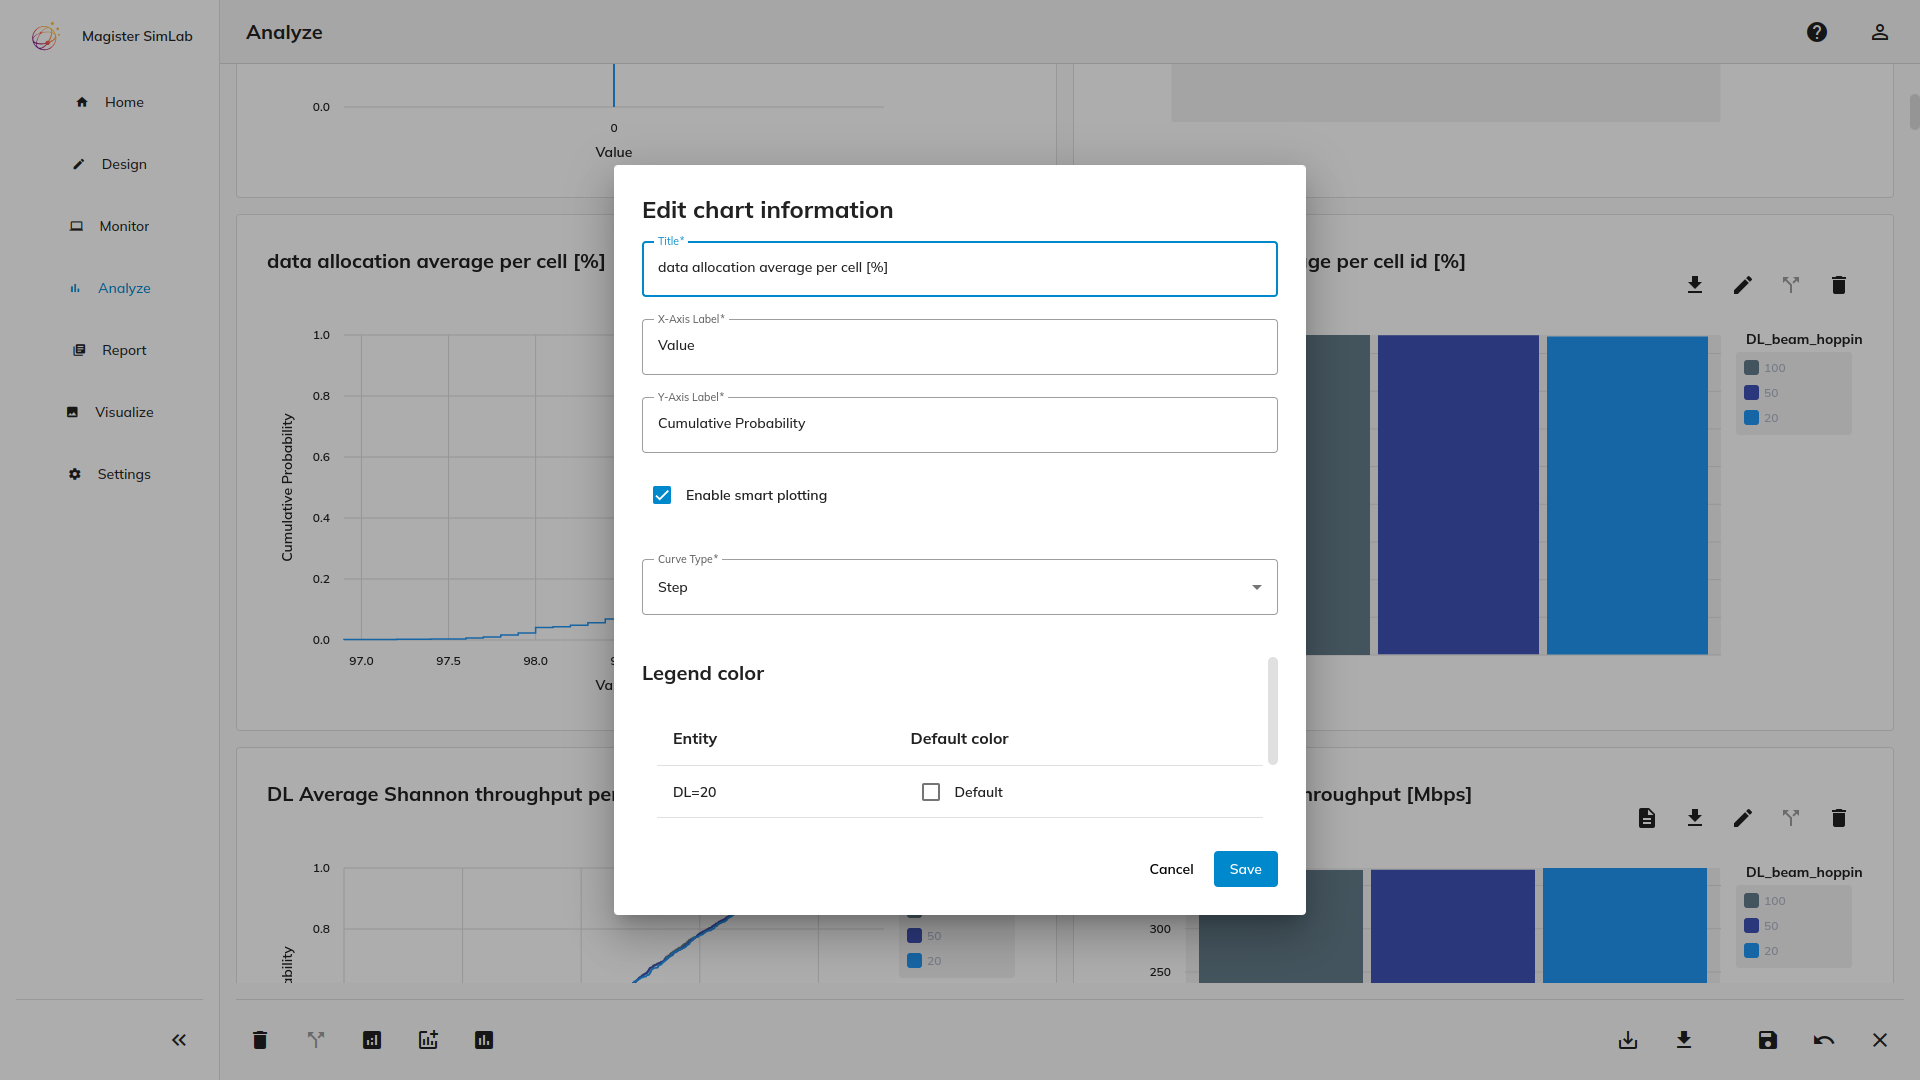Click the merge icon in bottom toolbar
Image resolution: width=1920 pixels, height=1080 pixels.
point(316,1040)
